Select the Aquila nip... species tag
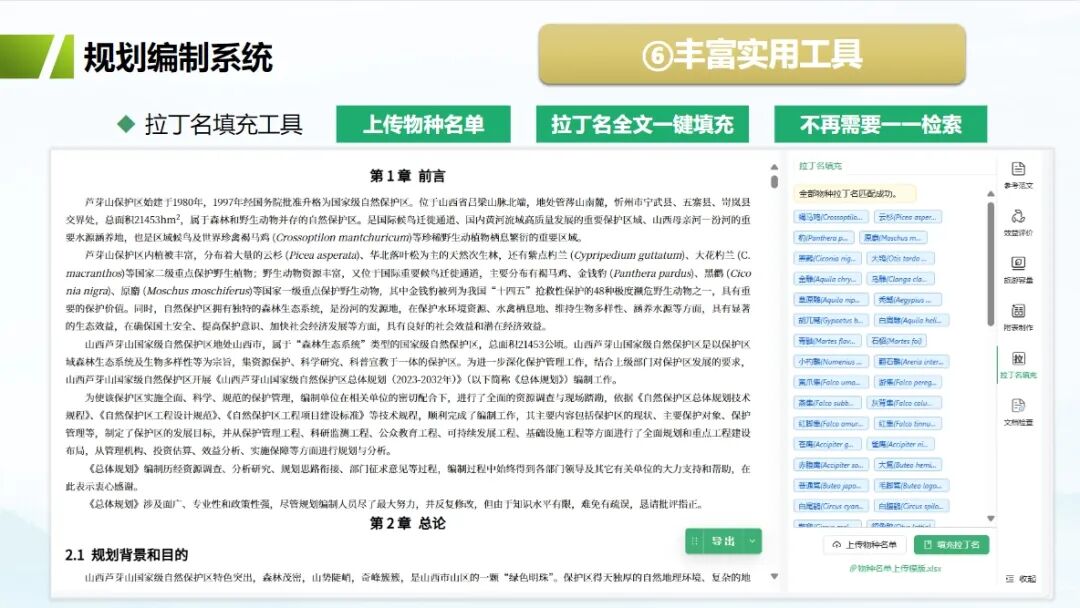 (831, 300)
